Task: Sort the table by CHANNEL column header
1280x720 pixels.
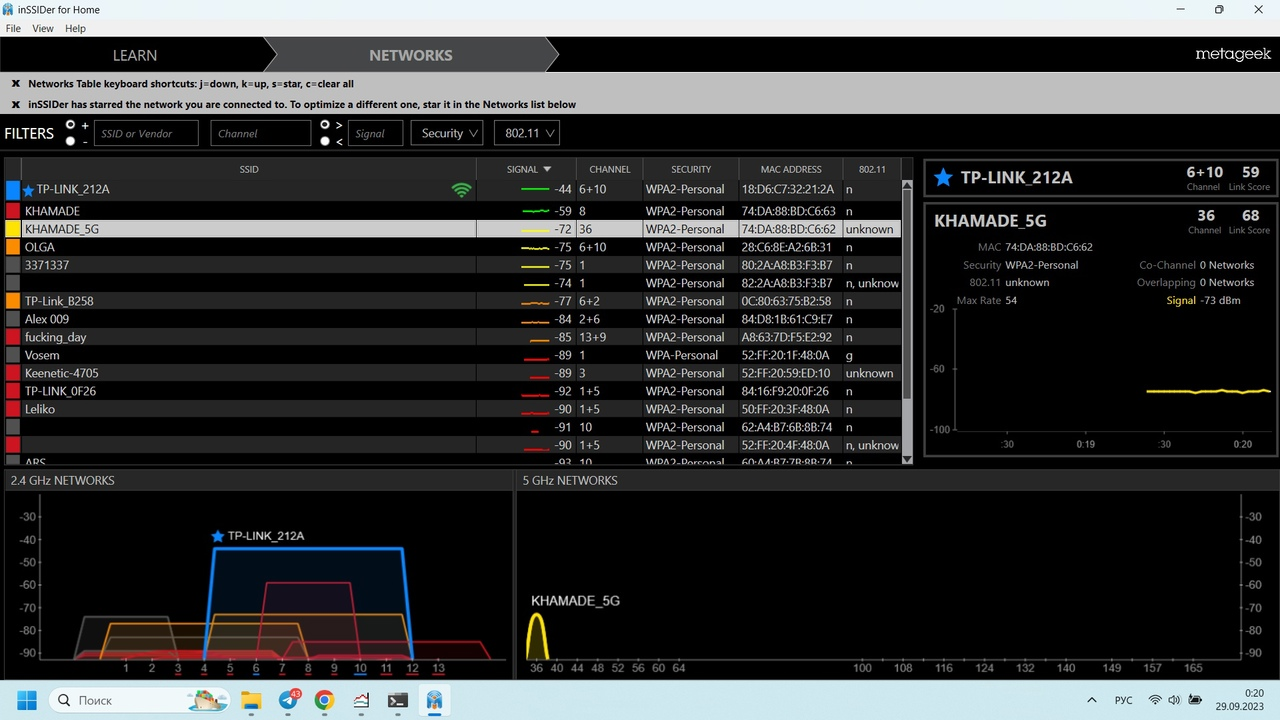Action: click(x=610, y=169)
